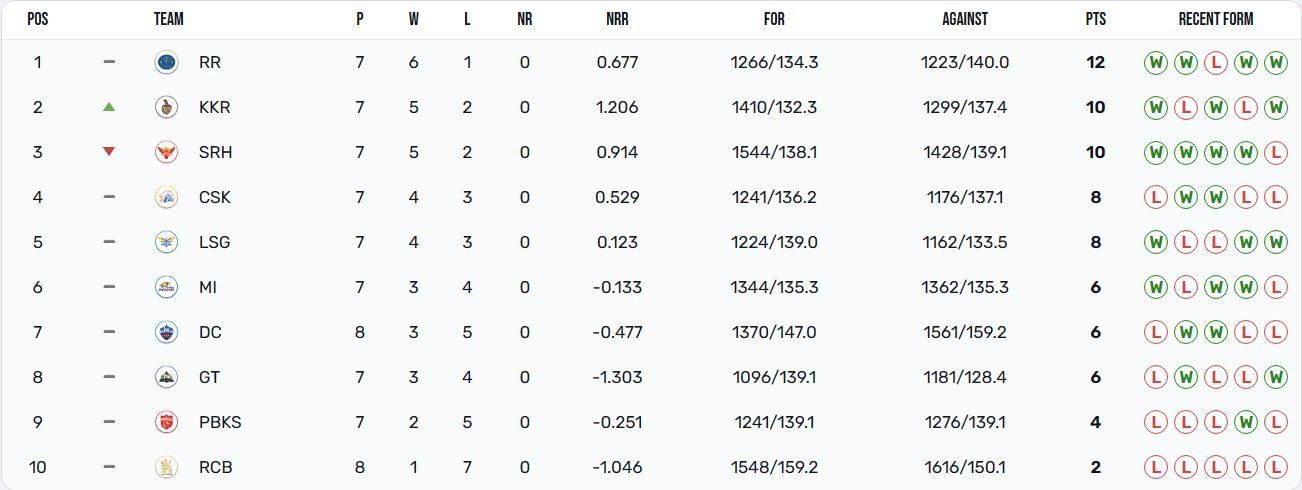This screenshot has width=1302, height=490.
Task: Sort table by PTS column header
Action: point(1095,19)
